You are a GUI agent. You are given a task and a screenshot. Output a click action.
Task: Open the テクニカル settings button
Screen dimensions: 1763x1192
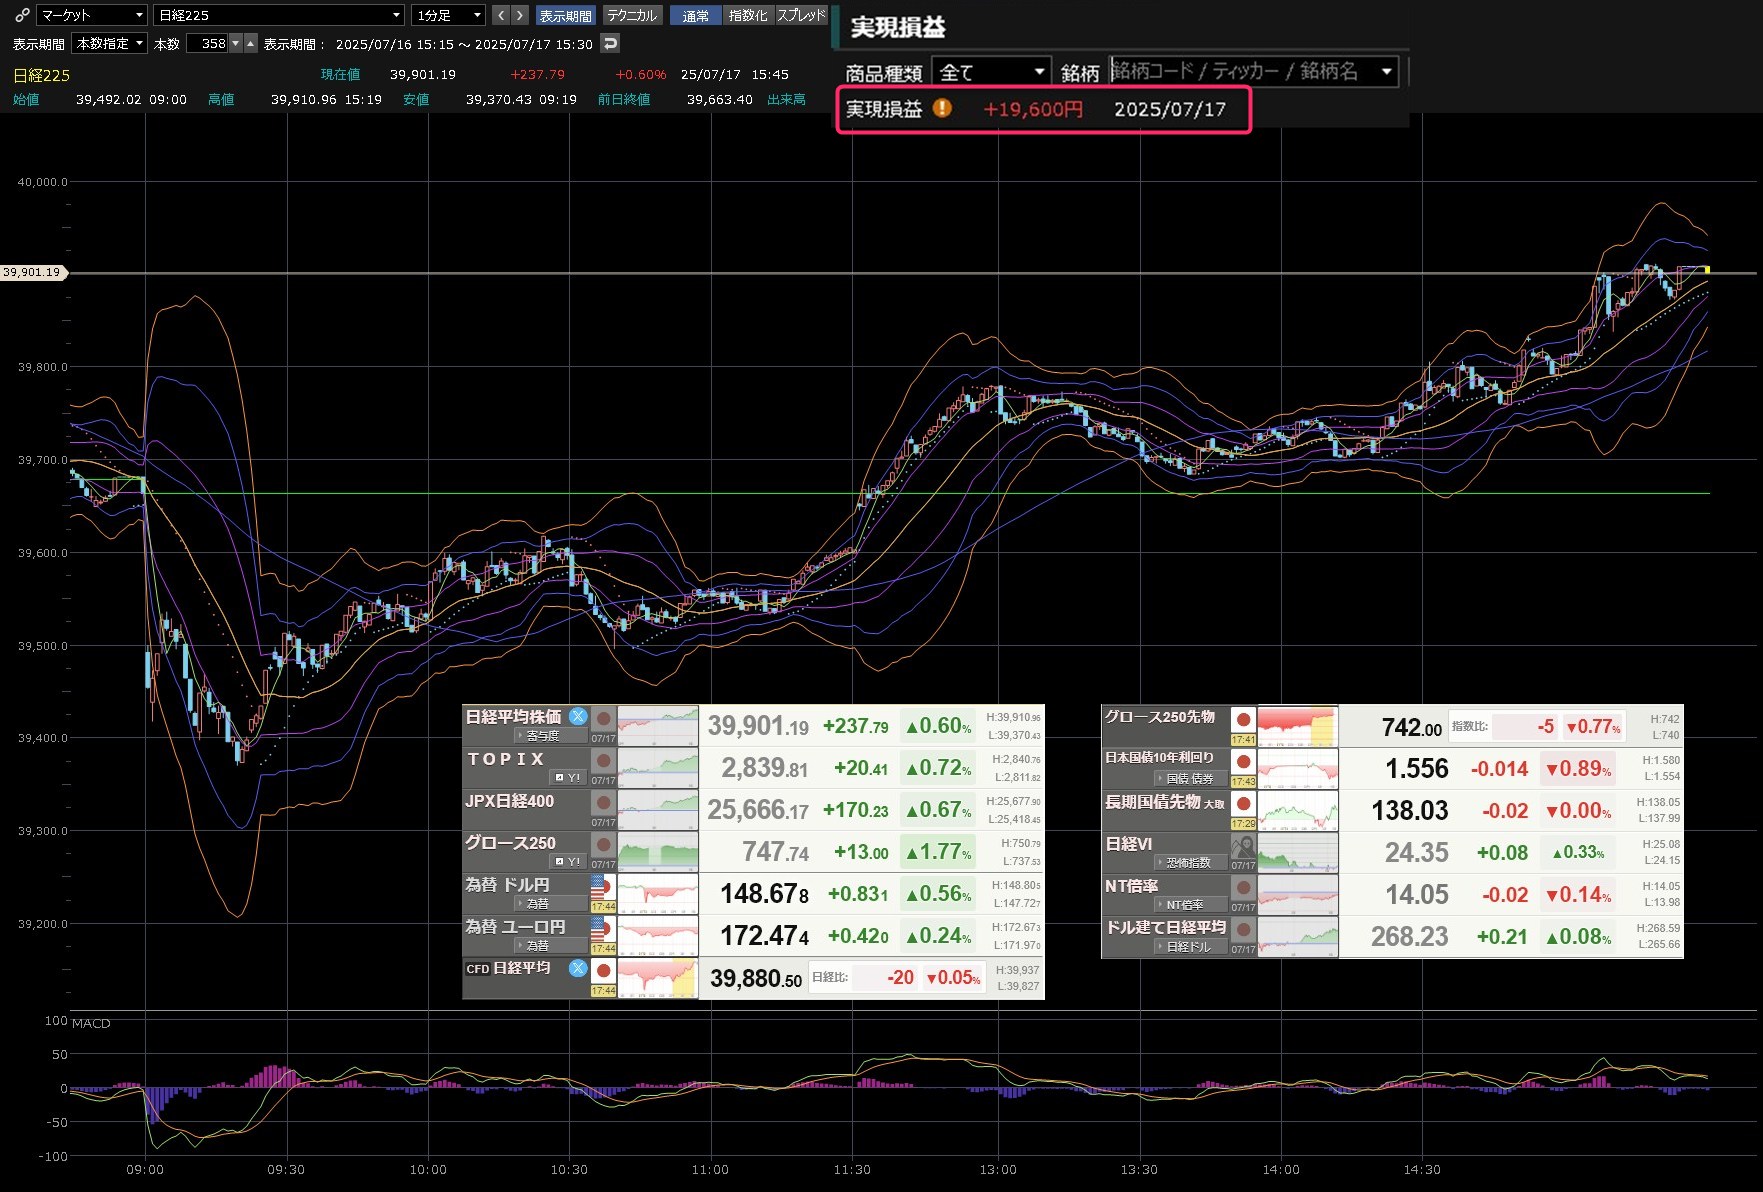(632, 15)
